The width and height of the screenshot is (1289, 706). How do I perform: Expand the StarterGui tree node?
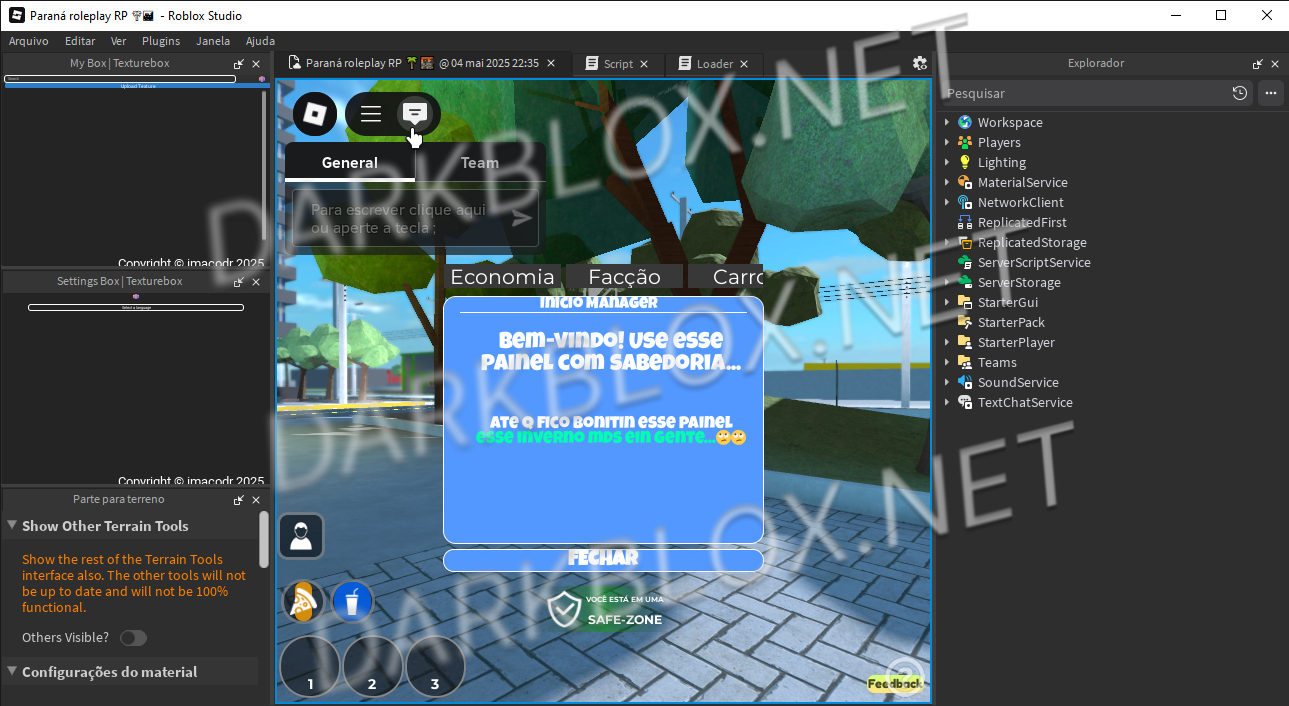click(947, 302)
